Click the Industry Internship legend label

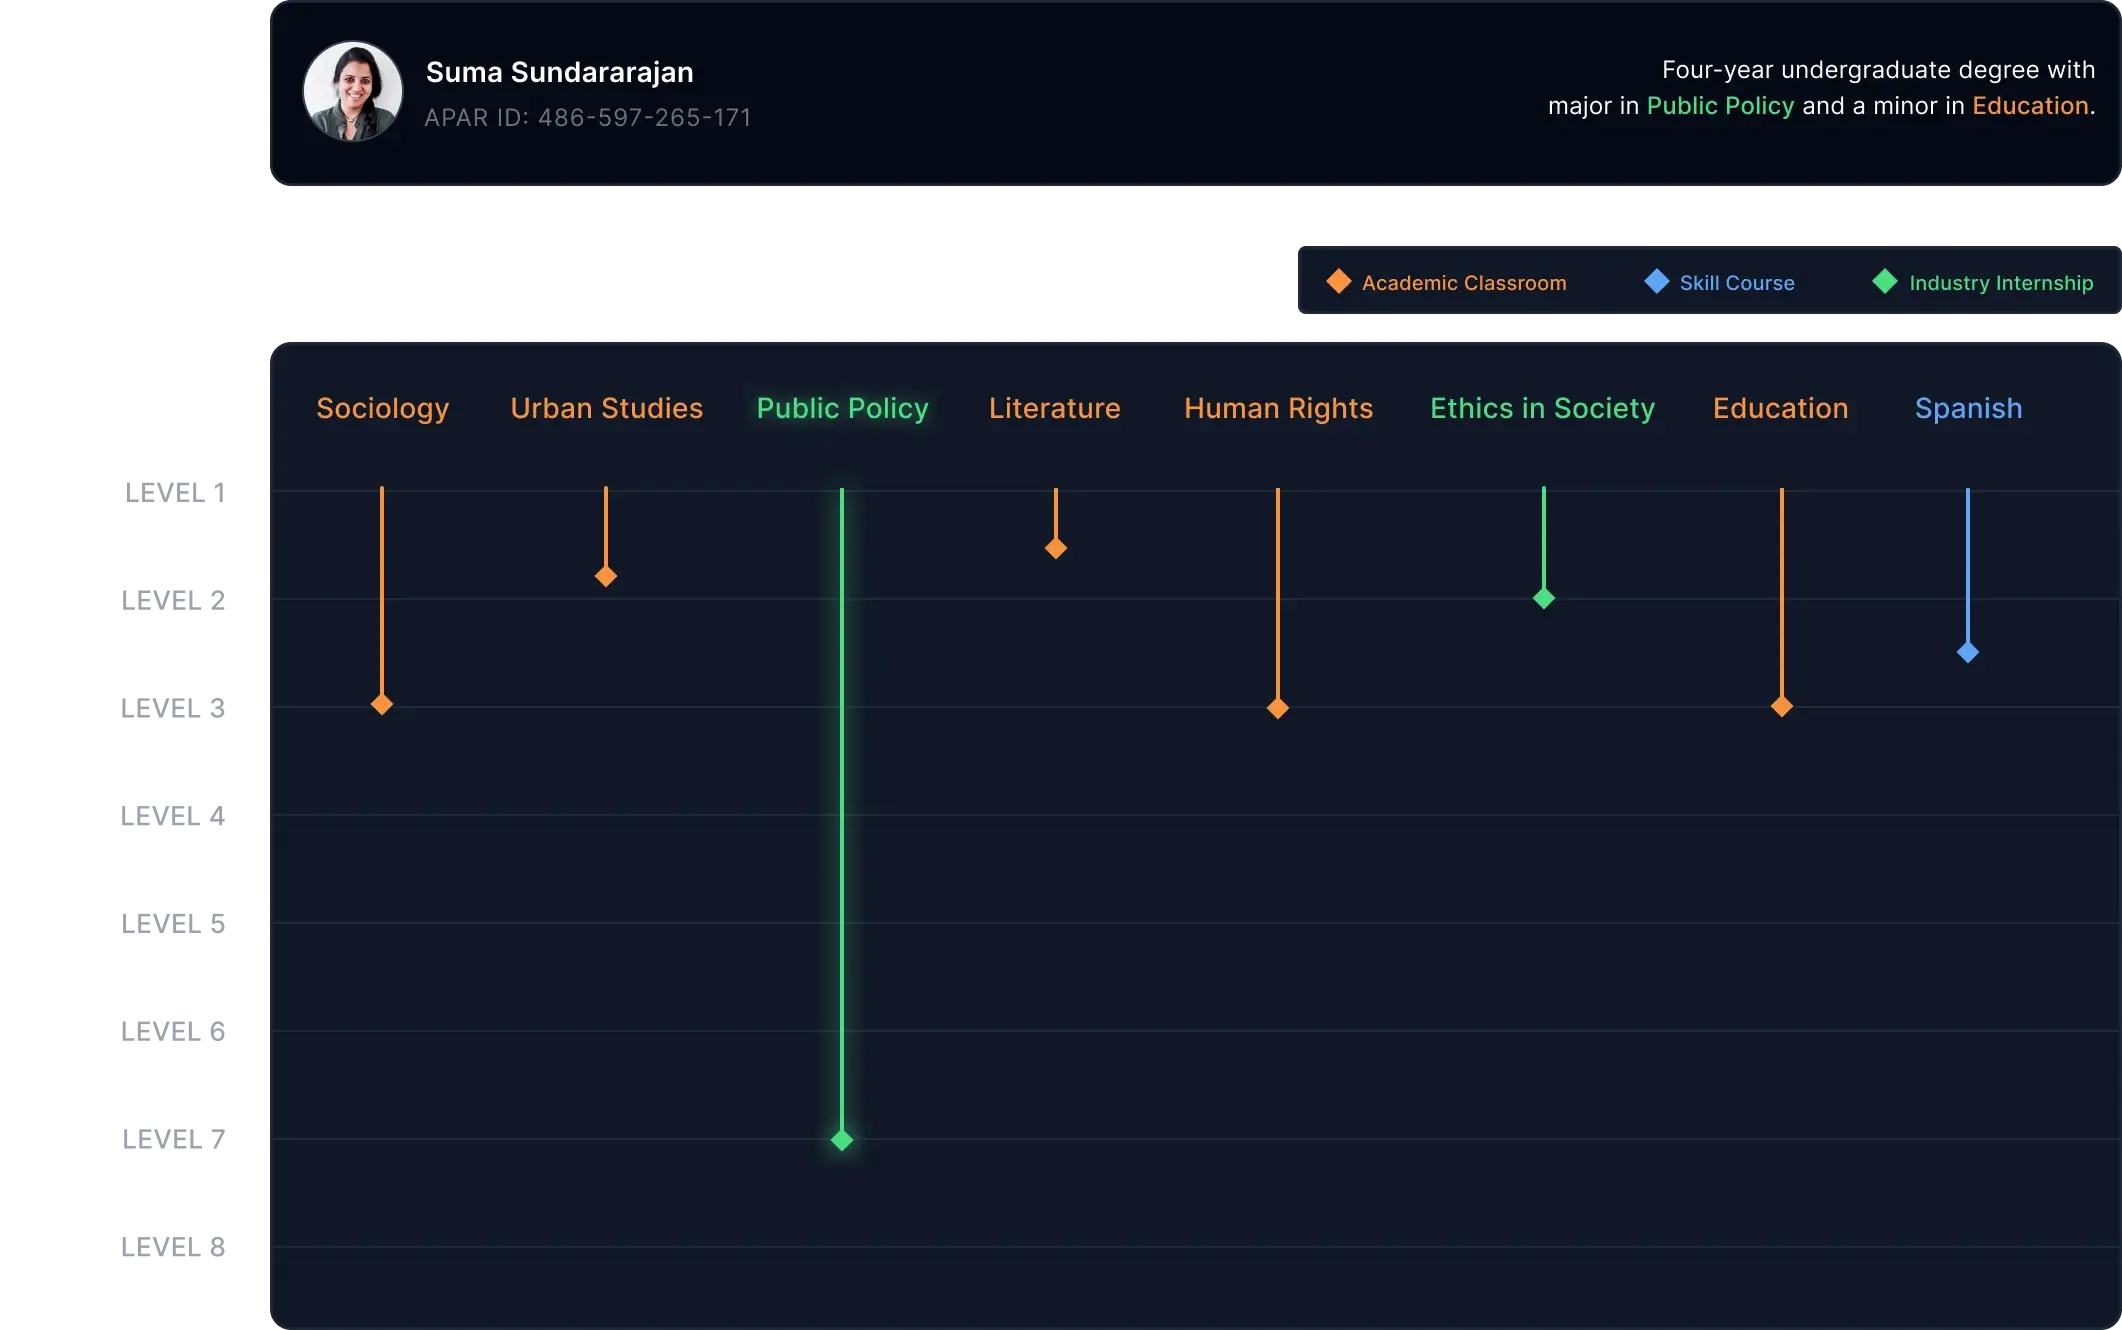[x=2000, y=283]
